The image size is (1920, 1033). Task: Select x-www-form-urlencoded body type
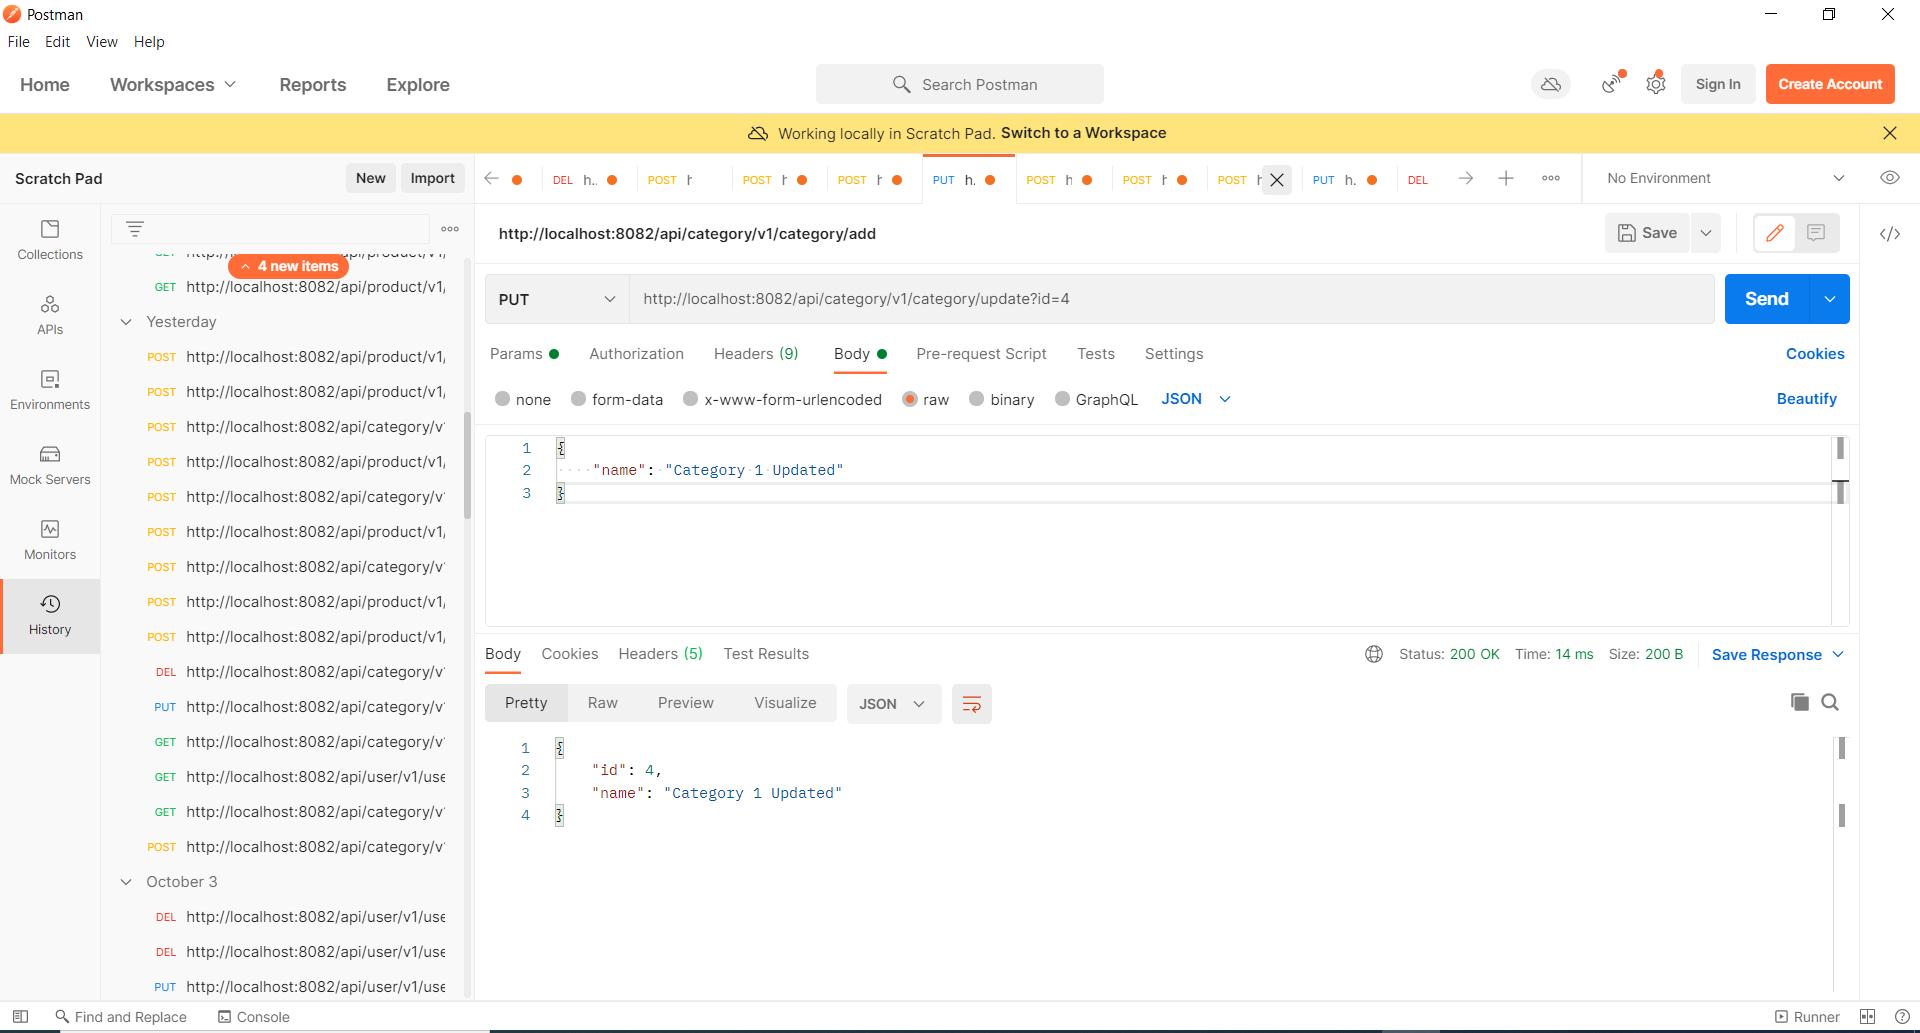pyautogui.click(x=691, y=399)
